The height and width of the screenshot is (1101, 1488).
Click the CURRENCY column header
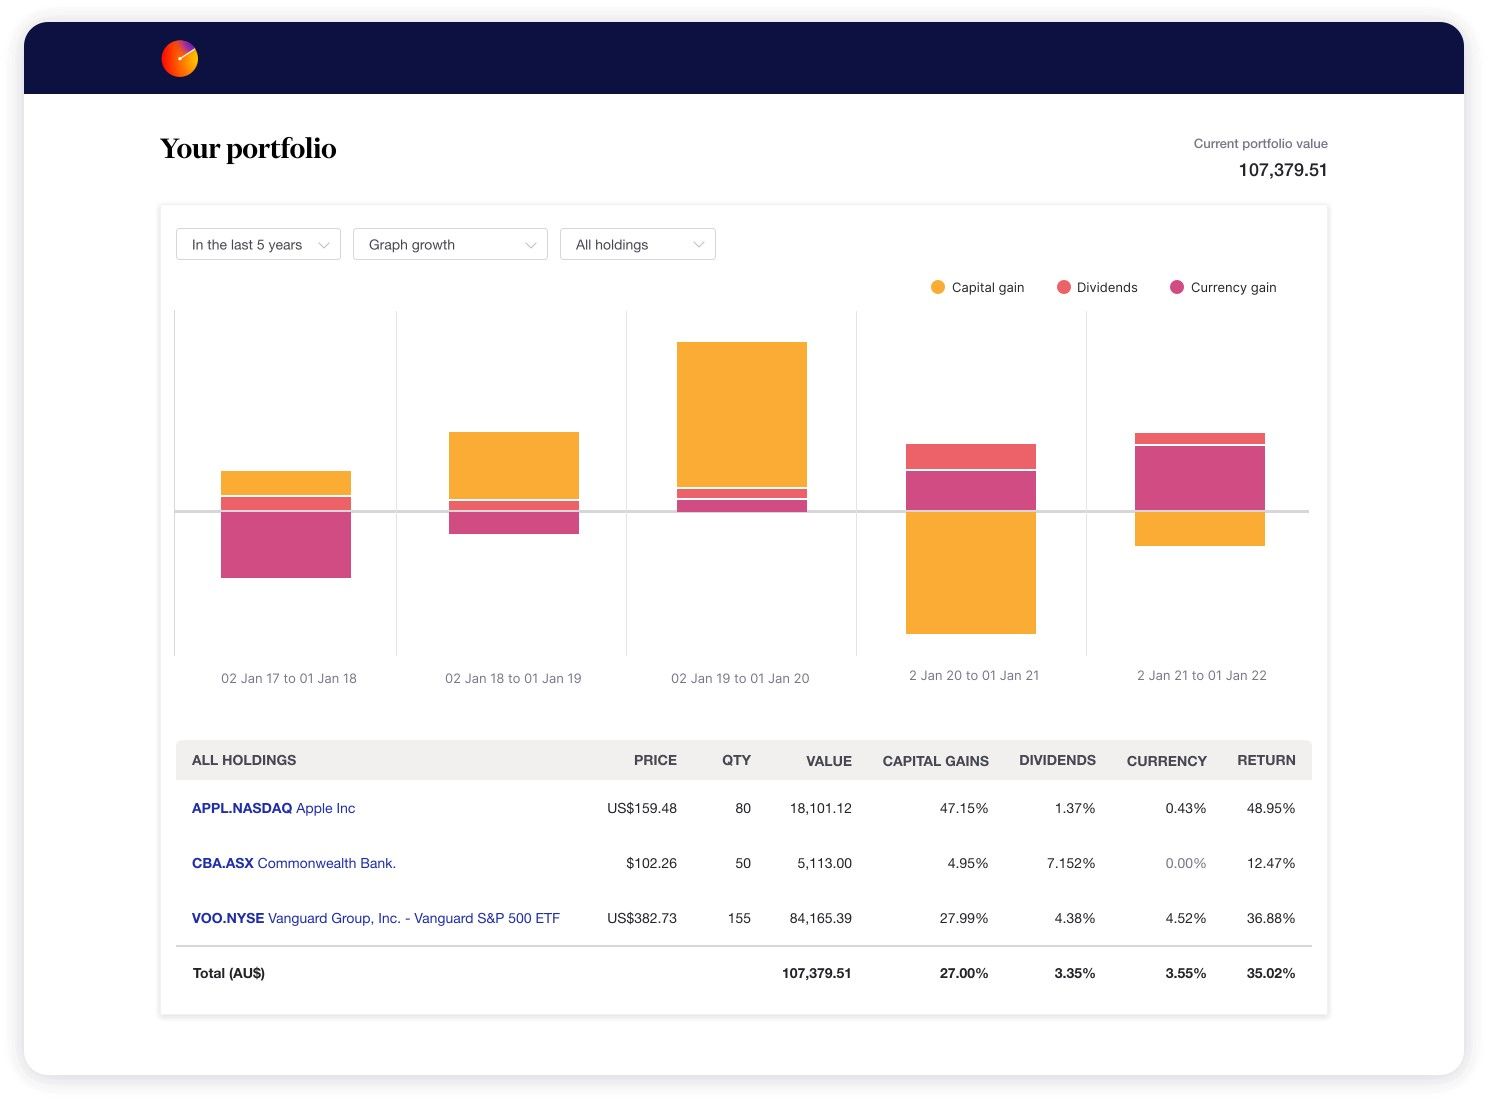[x=1166, y=761]
